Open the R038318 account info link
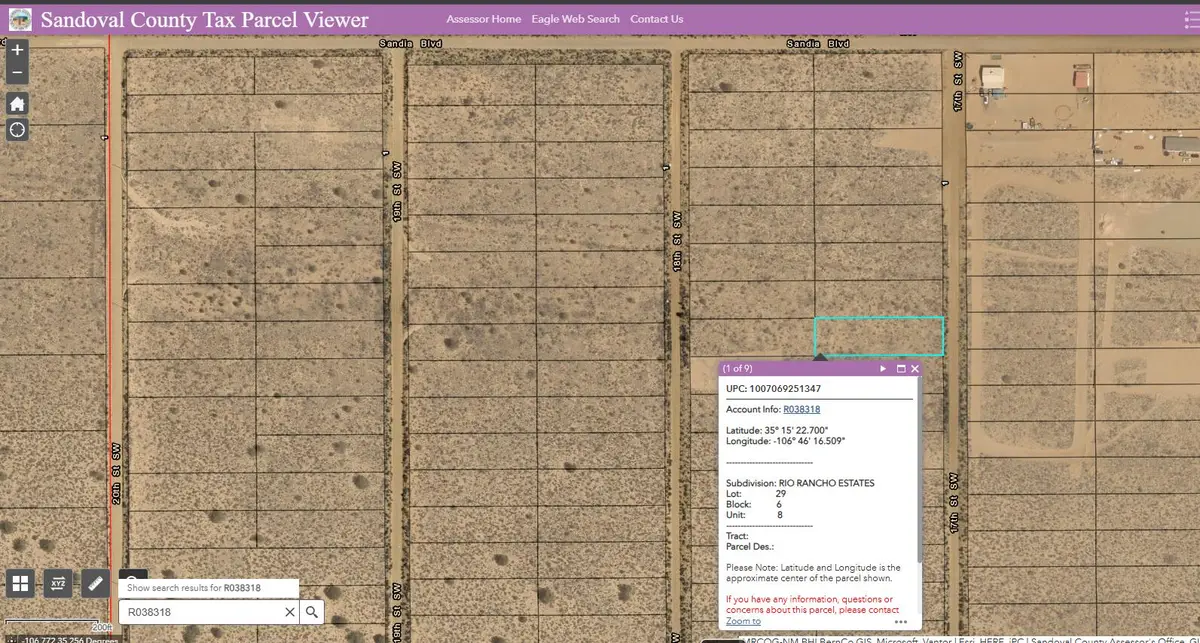Image resolution: width=1200 pixels, height=643 pixels. pos(801,409)
